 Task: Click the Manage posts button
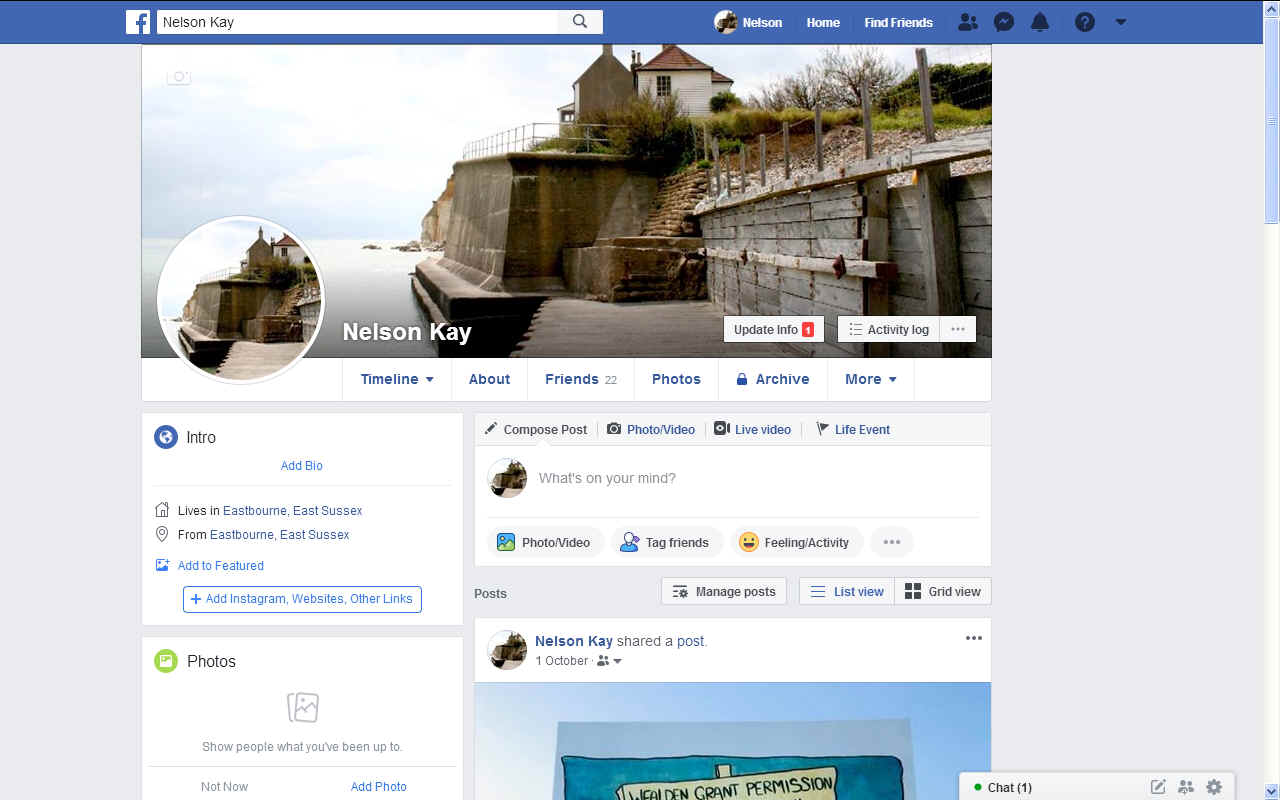tap(724, 591)
